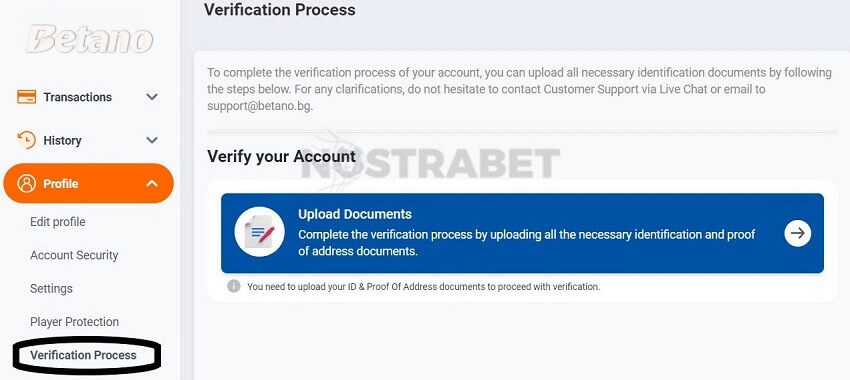Click the Betano logo

tap(90, 39)
